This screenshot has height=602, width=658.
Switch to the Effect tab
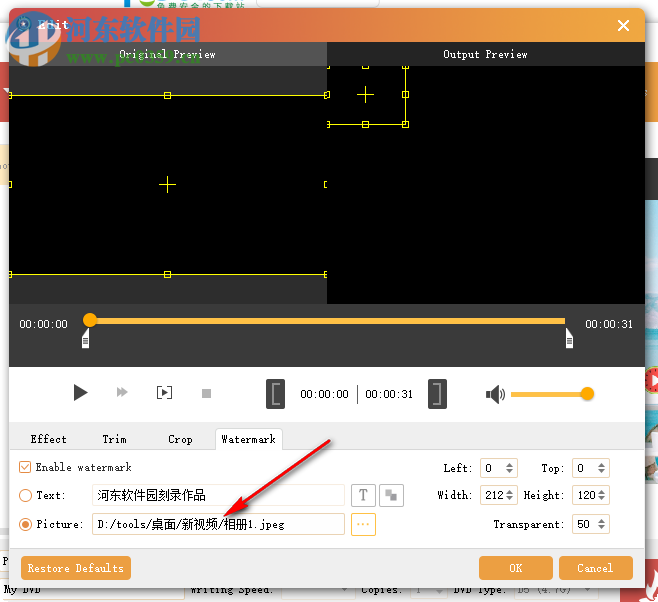[49, 439]
